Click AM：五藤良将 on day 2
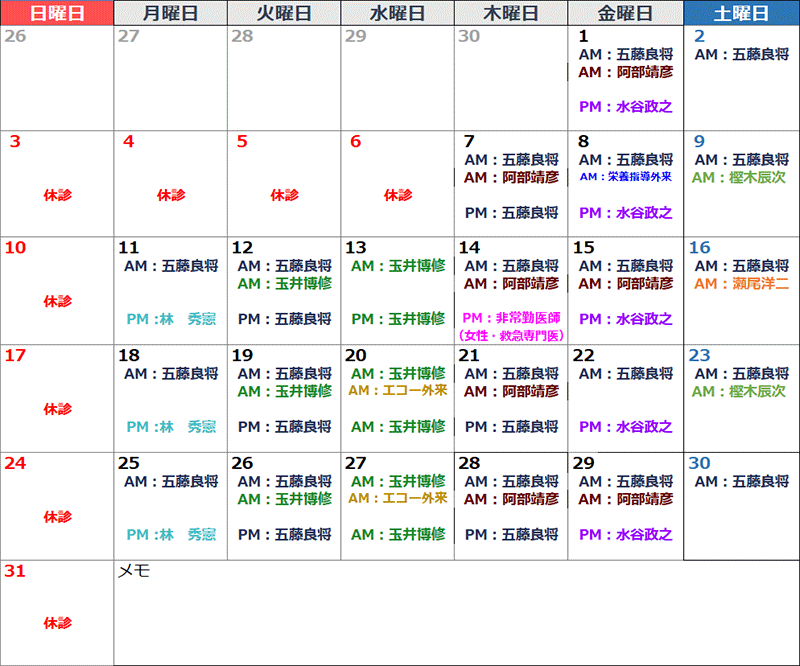 741,54
